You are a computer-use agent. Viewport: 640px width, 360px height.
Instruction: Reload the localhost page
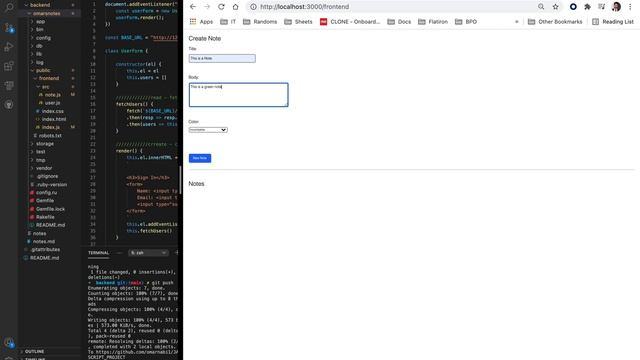point(221,7)
